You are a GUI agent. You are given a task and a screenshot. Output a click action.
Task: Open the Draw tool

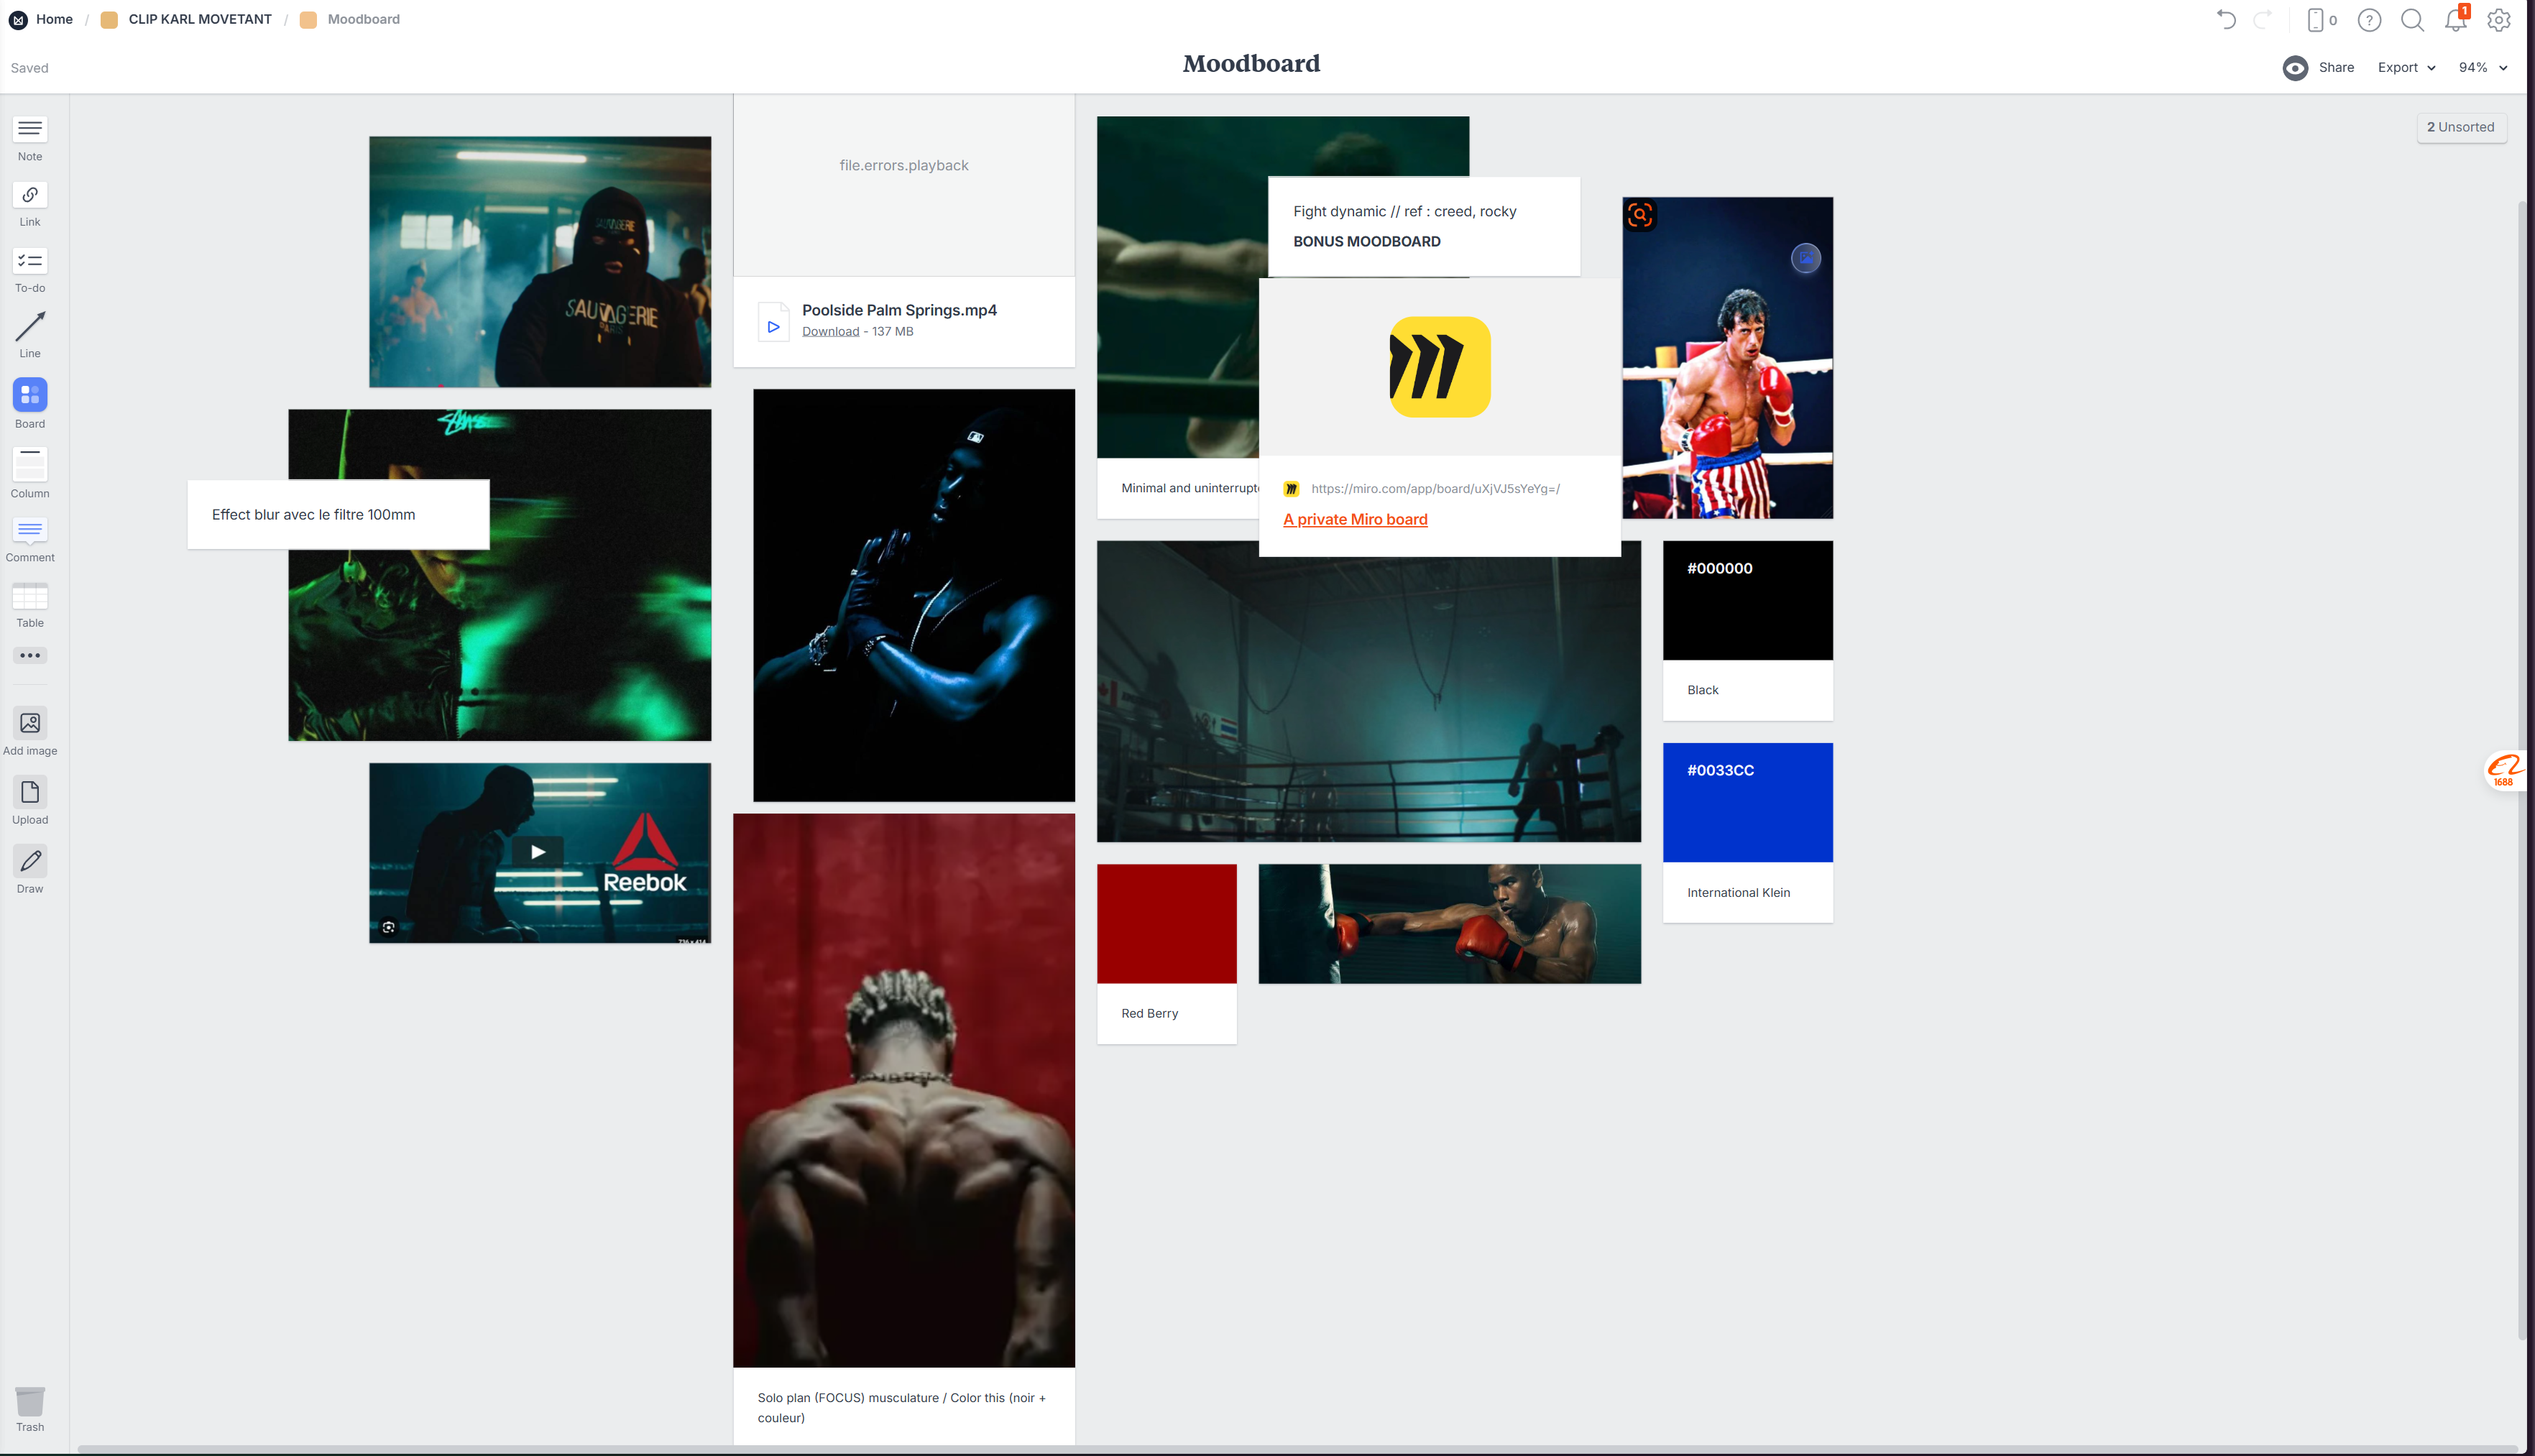(30, 861)
